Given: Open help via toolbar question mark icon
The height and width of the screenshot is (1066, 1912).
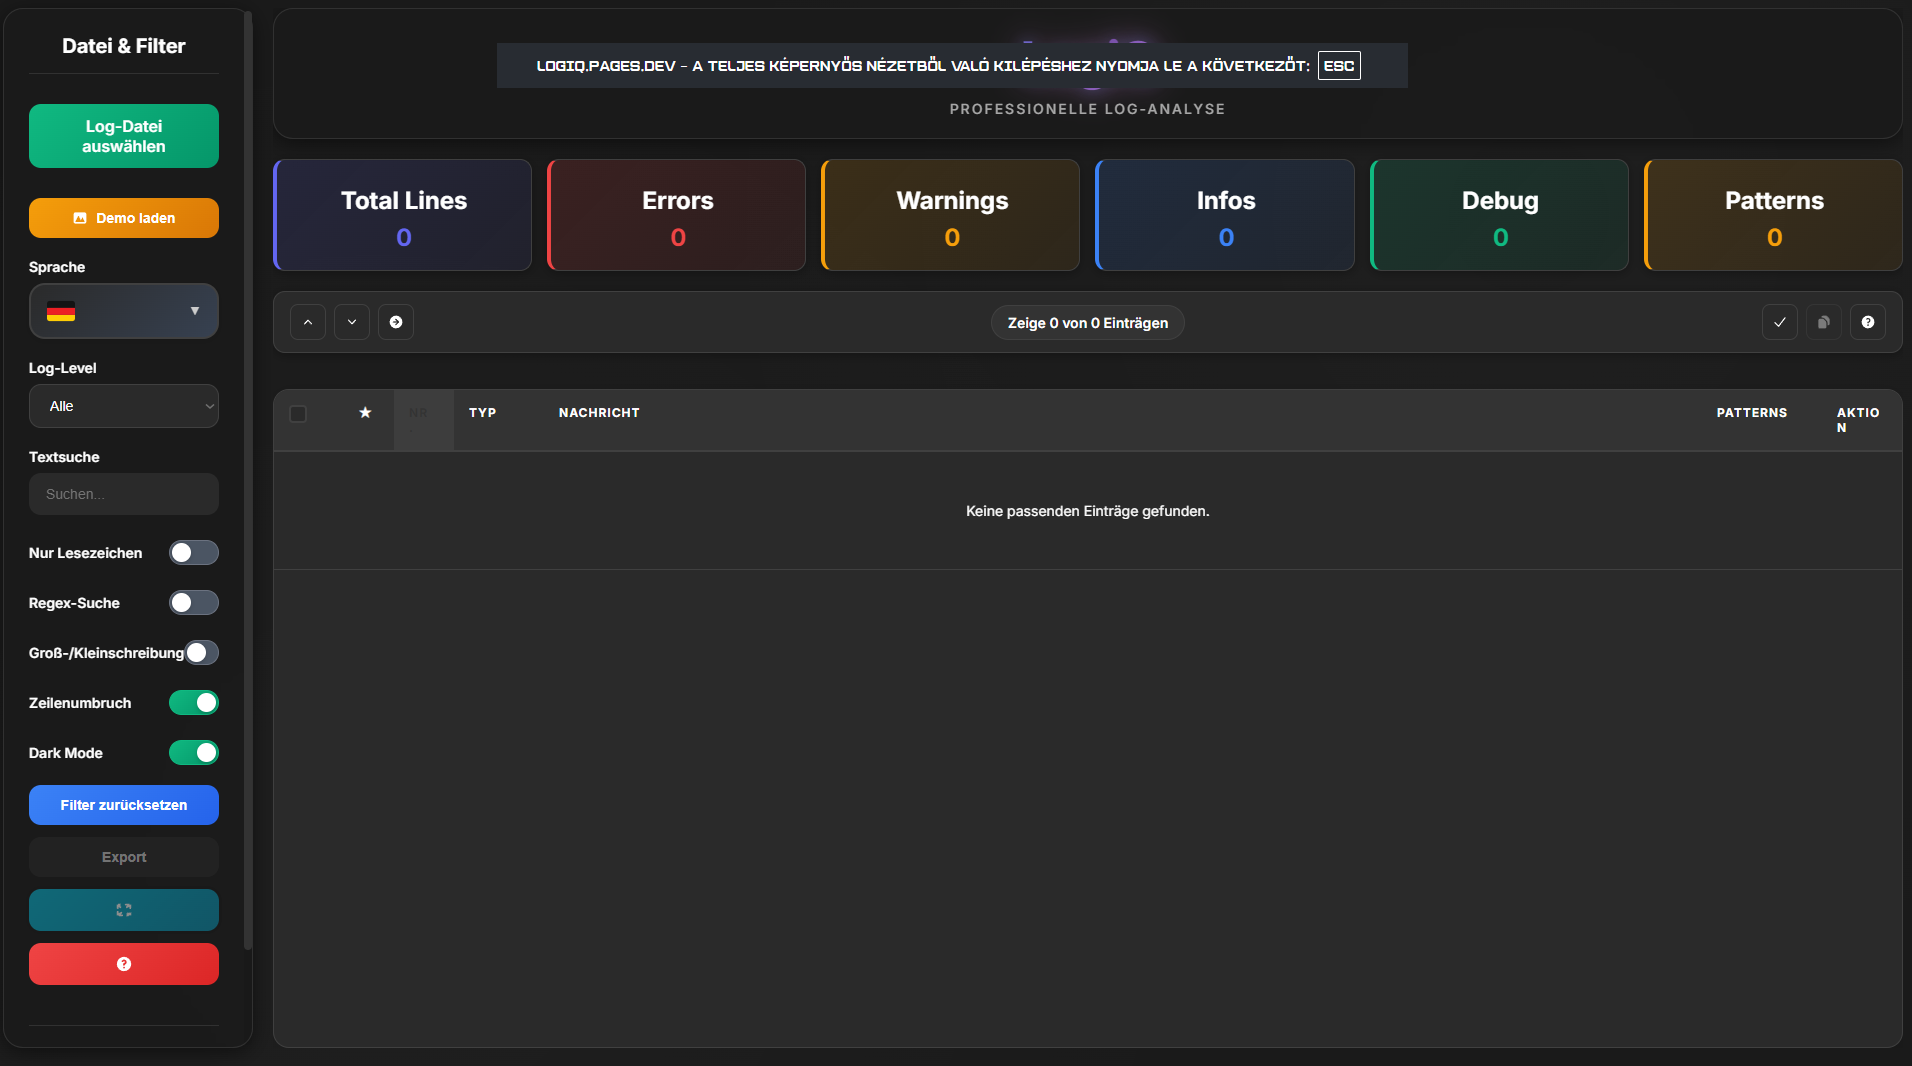Looking at the screenshot, I should pos(1868,322).
